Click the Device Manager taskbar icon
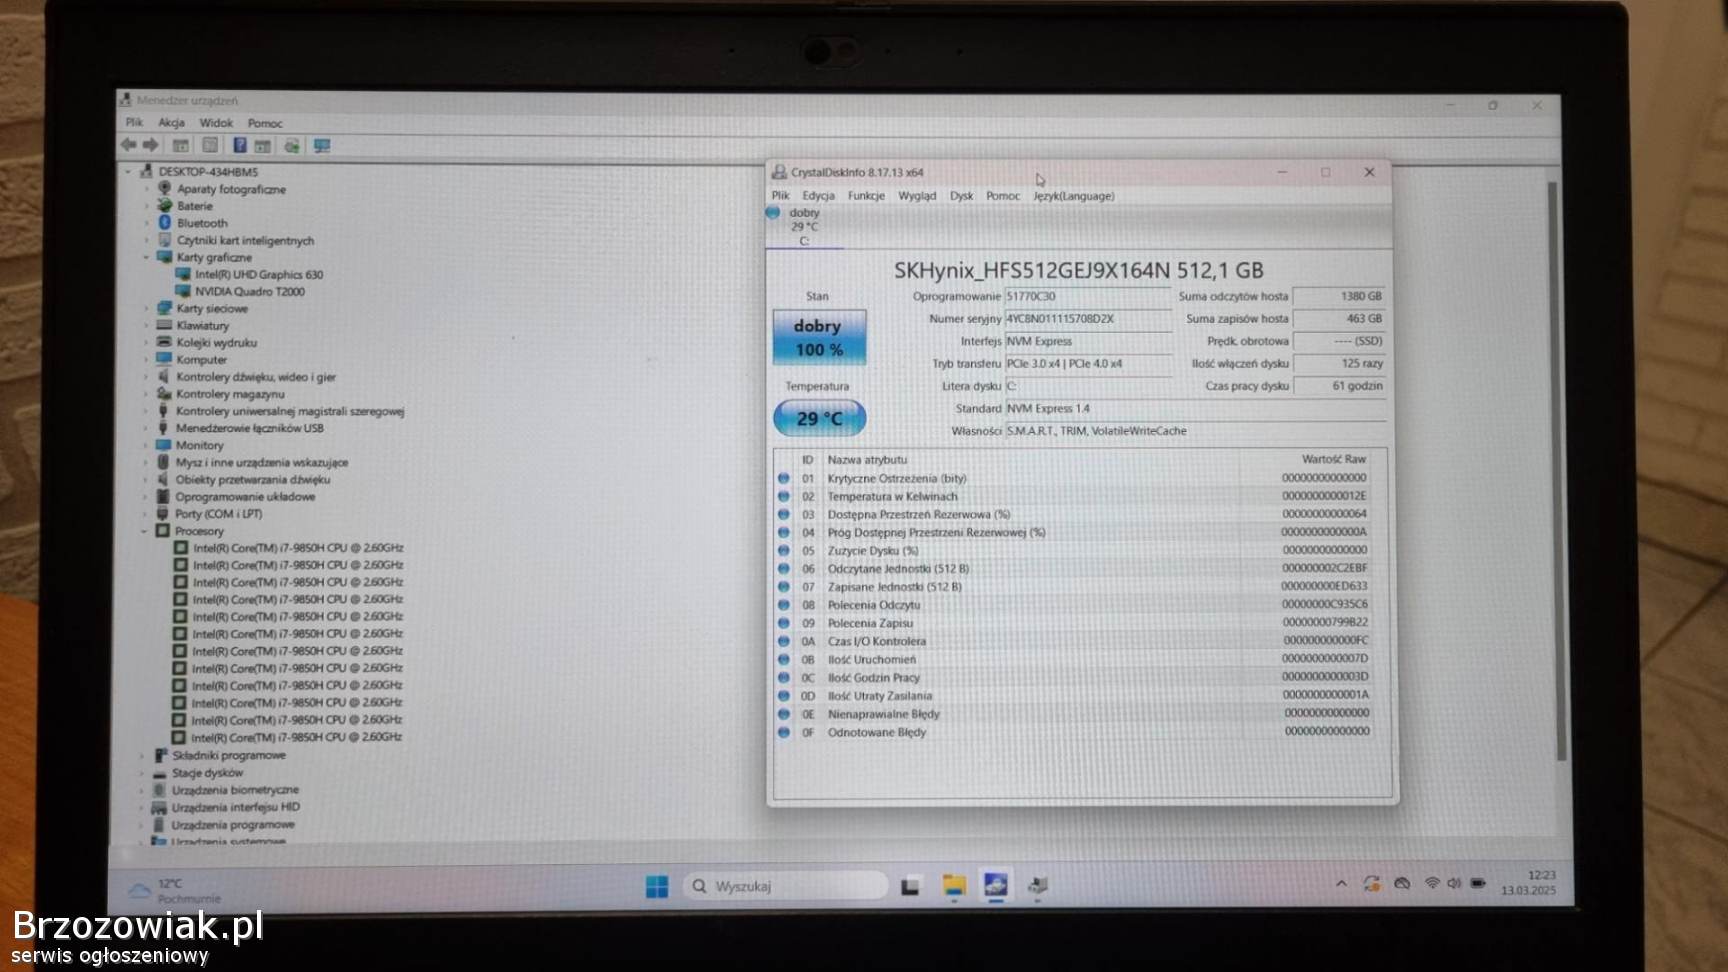Viewport: 1728px width, 972px height. [x=1038, y=885]
